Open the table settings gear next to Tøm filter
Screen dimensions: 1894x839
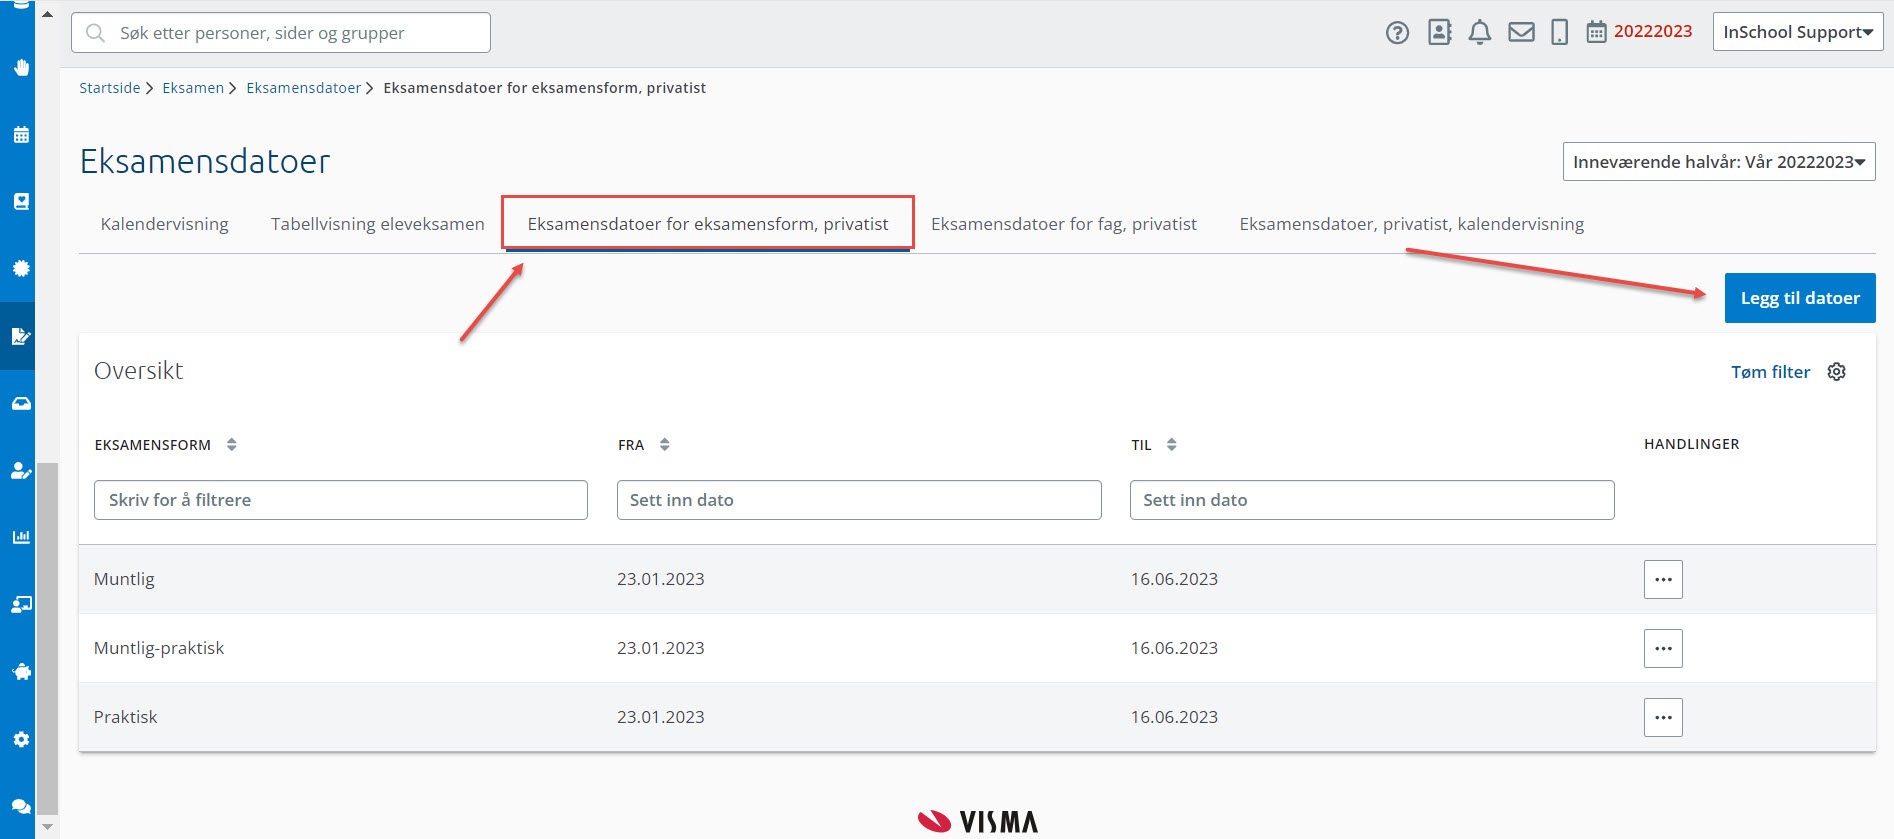[x=1836, y=372]
